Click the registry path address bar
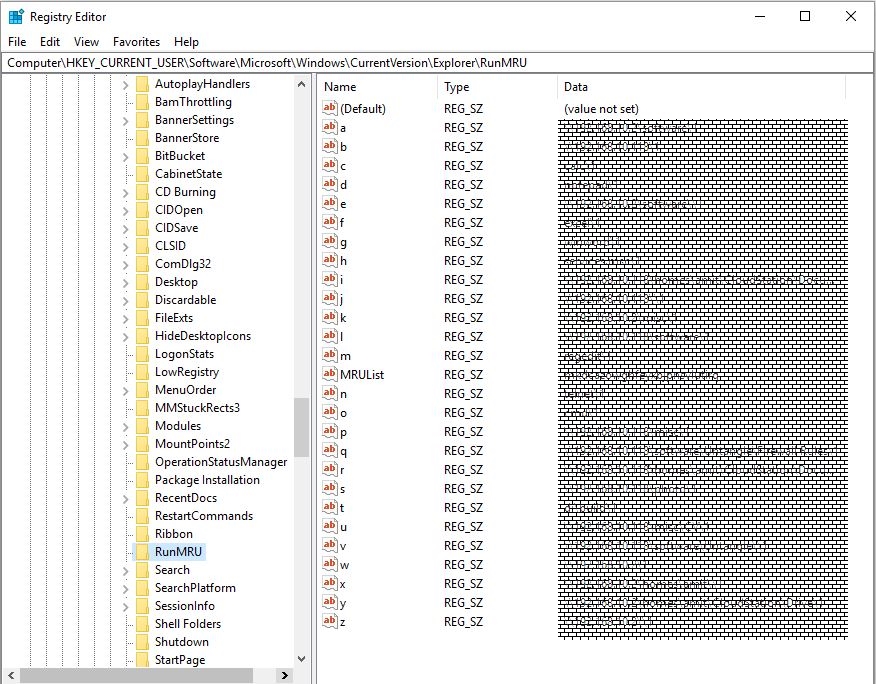876x684 pixels. tap(437, 63)
